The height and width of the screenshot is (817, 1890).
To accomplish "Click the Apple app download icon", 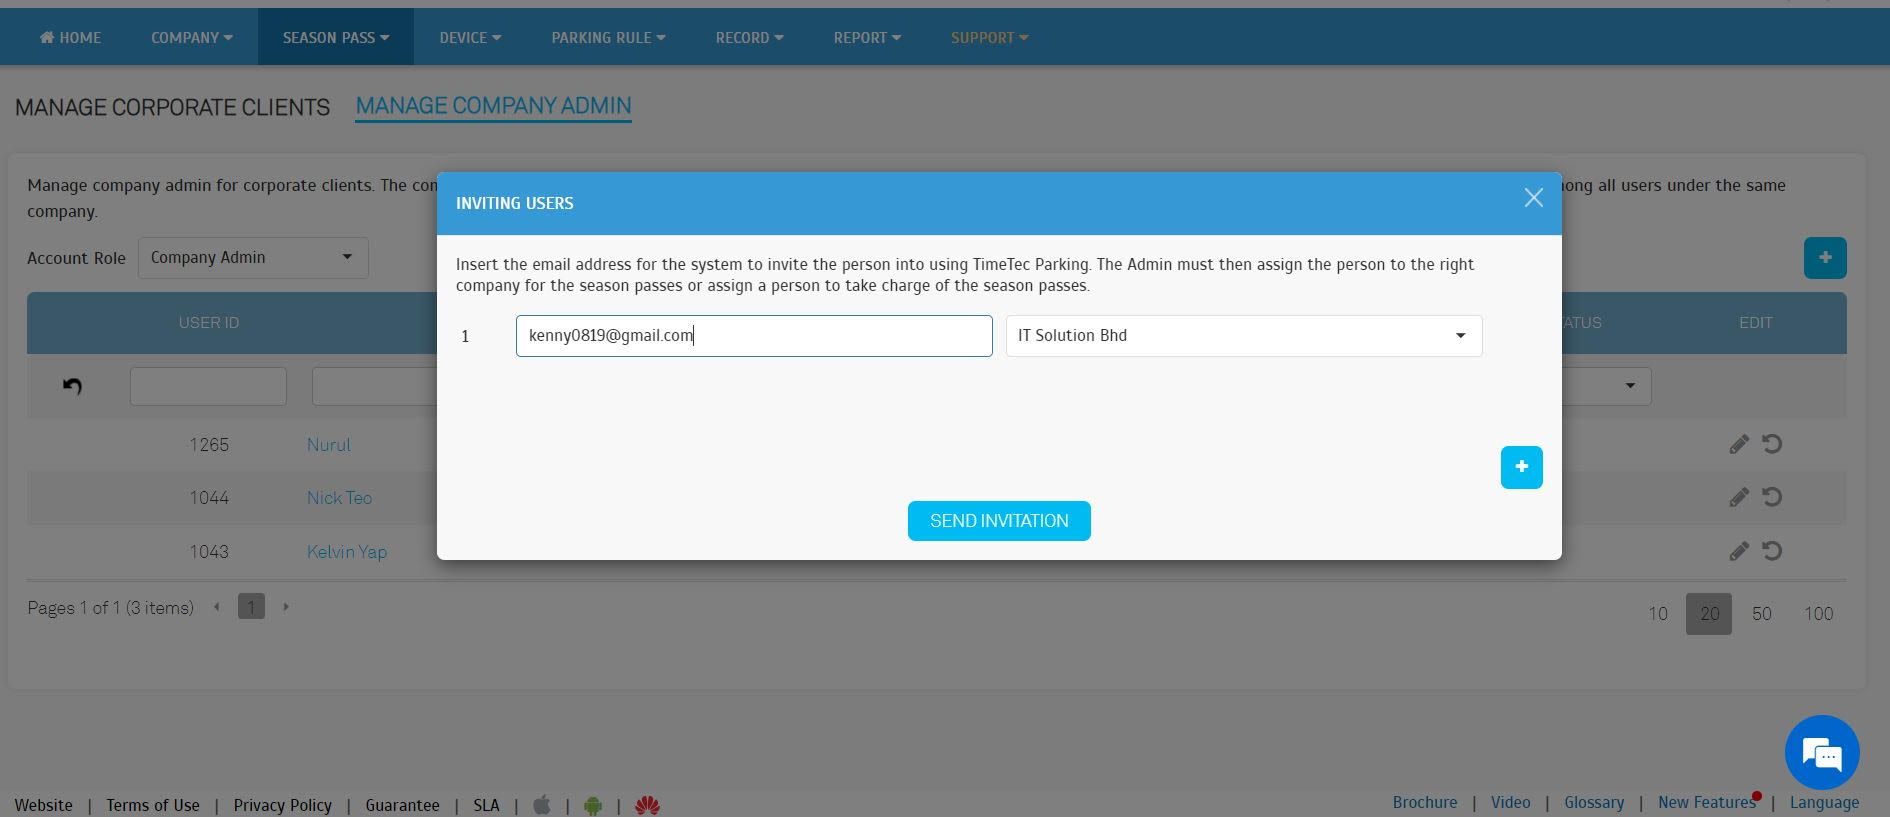I will 542,805.
